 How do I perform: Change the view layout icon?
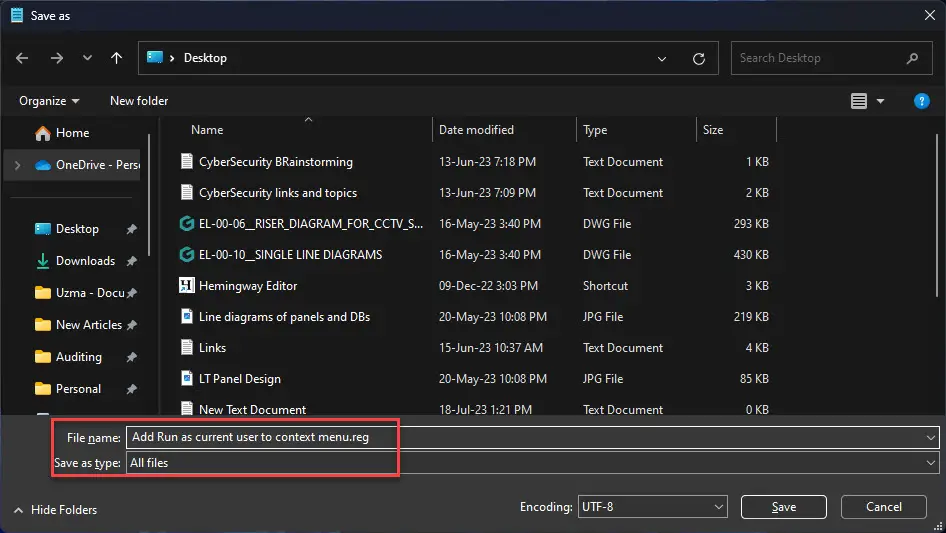tap(859, 101)
